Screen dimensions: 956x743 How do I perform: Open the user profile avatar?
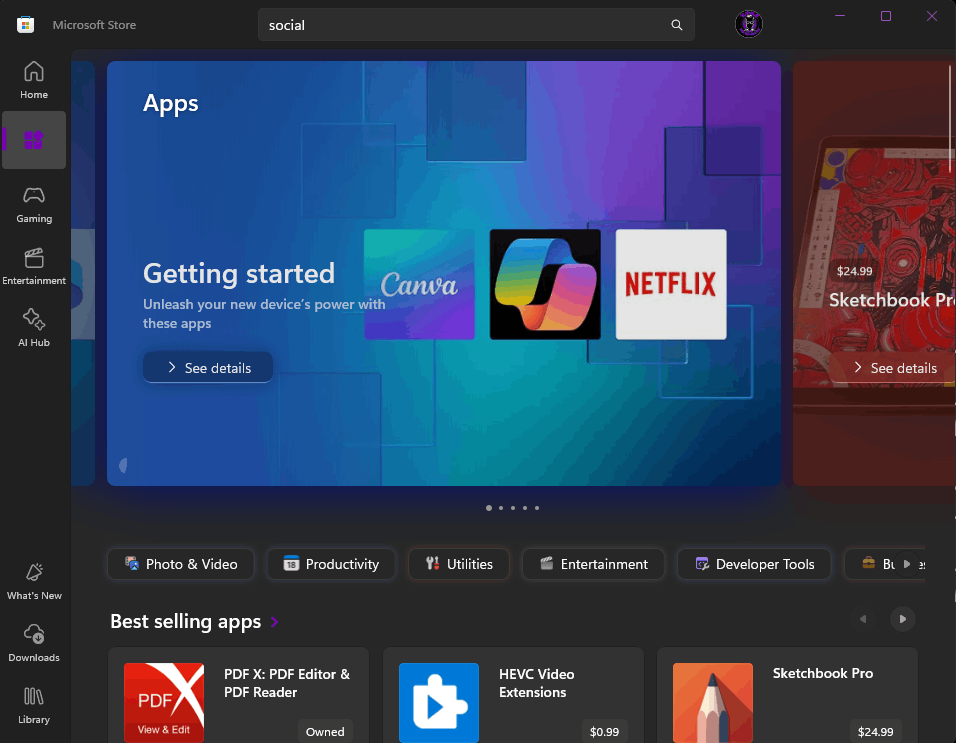[748, 24]
